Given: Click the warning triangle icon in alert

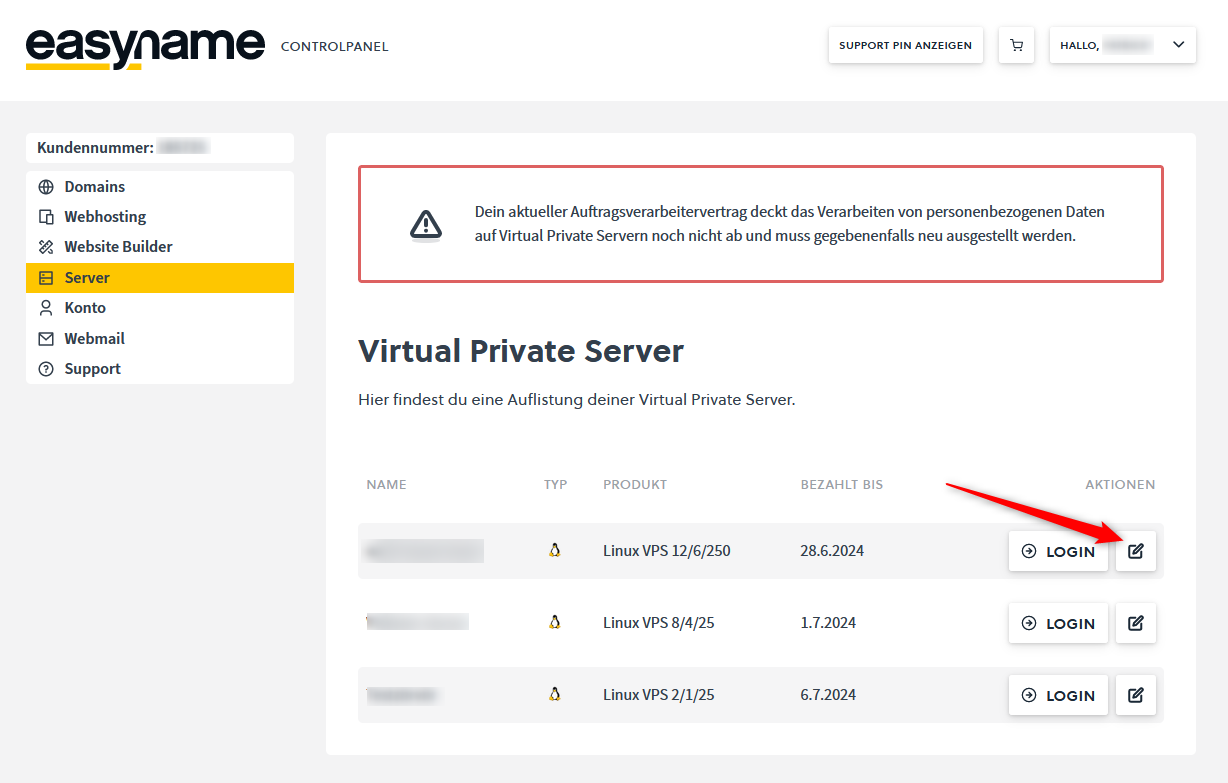Looking at the screenshot, I should click(x=426, y=224).
